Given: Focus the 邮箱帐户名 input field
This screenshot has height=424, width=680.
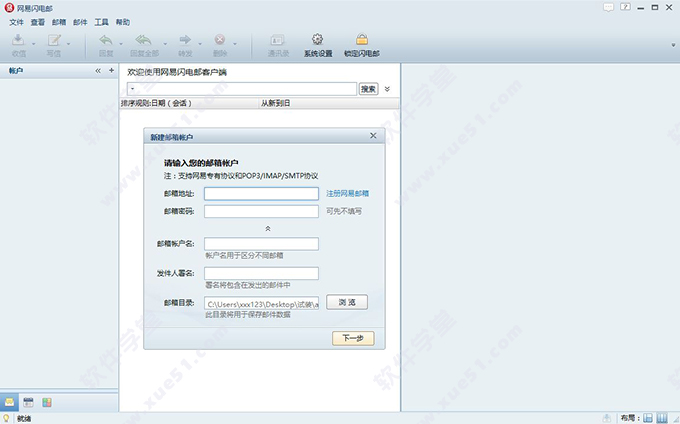Looking at the screenshot, I should pyautogui.click(x=262, y=244).
